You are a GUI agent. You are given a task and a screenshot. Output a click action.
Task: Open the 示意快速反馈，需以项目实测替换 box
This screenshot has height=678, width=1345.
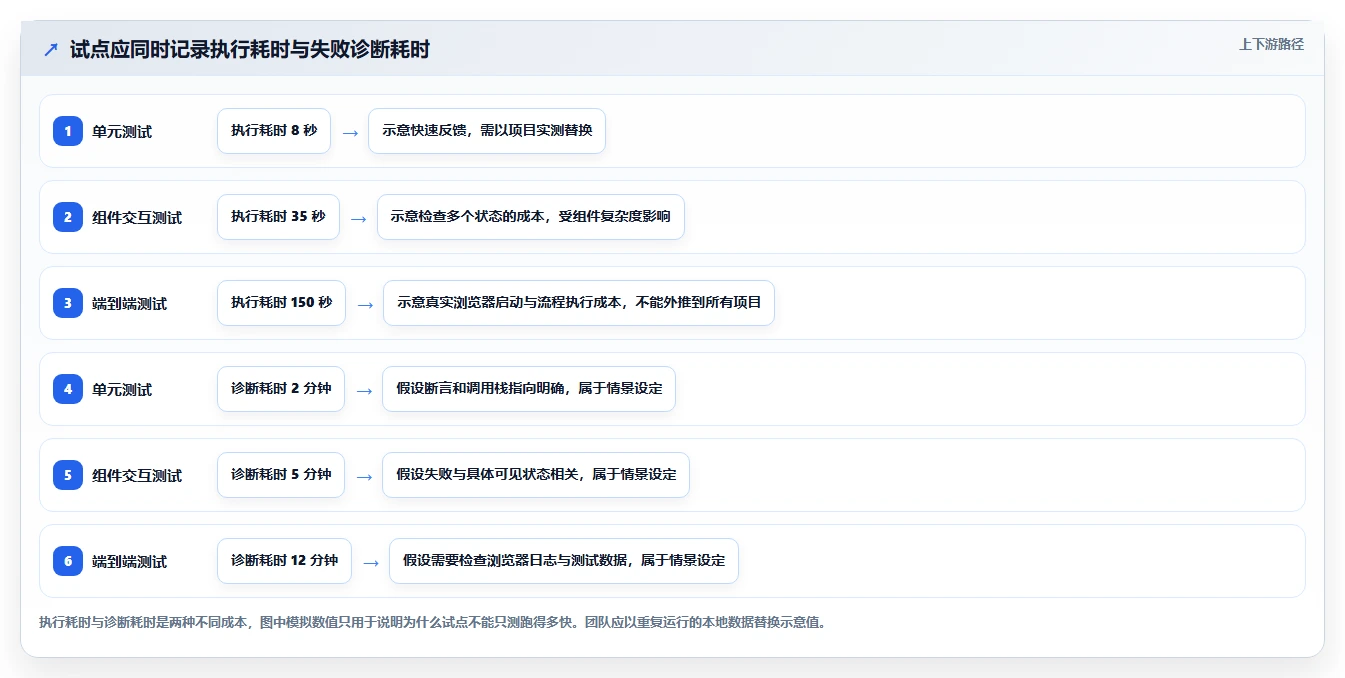click(x=487, y=131)
